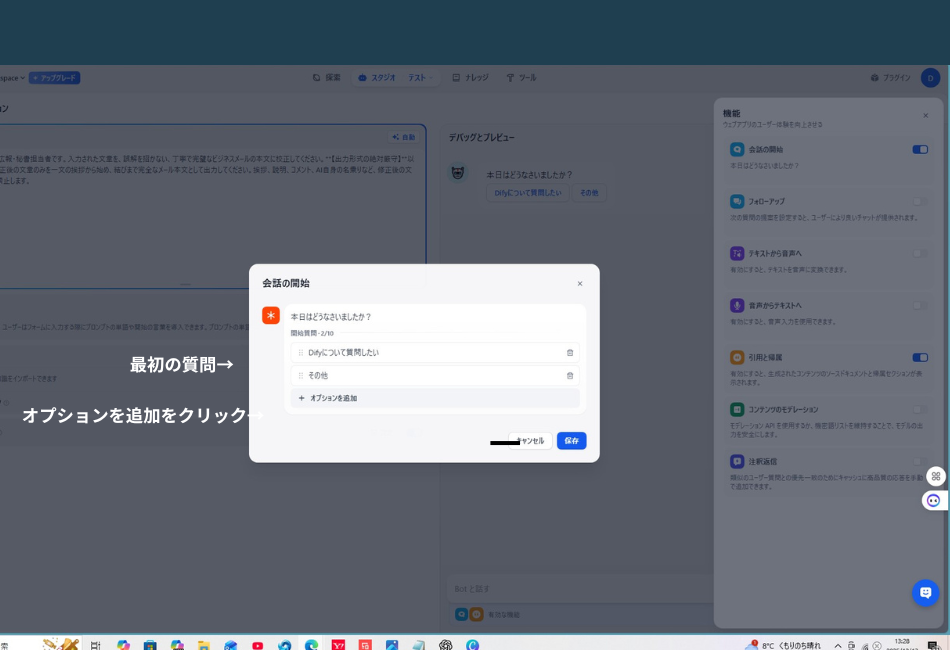Click the 保存 button in the dialog
950x650 pixels.
[x=571, y=440]
